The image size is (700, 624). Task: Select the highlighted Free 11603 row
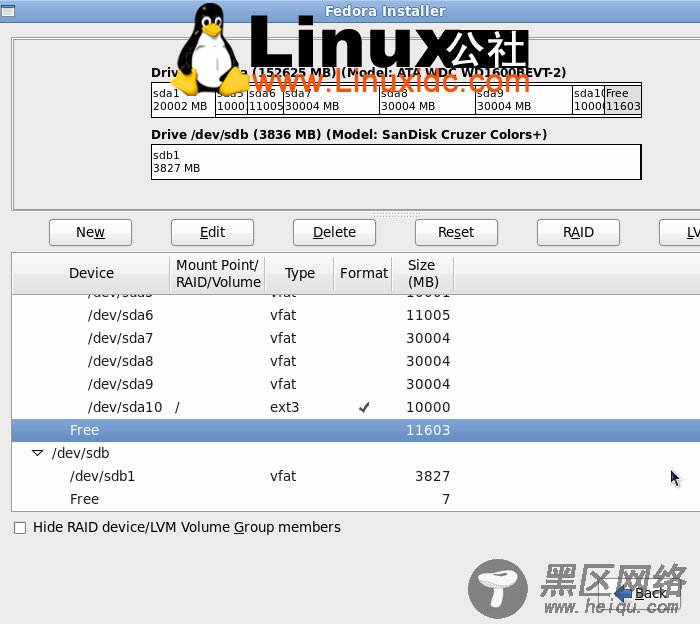point(356,430)
